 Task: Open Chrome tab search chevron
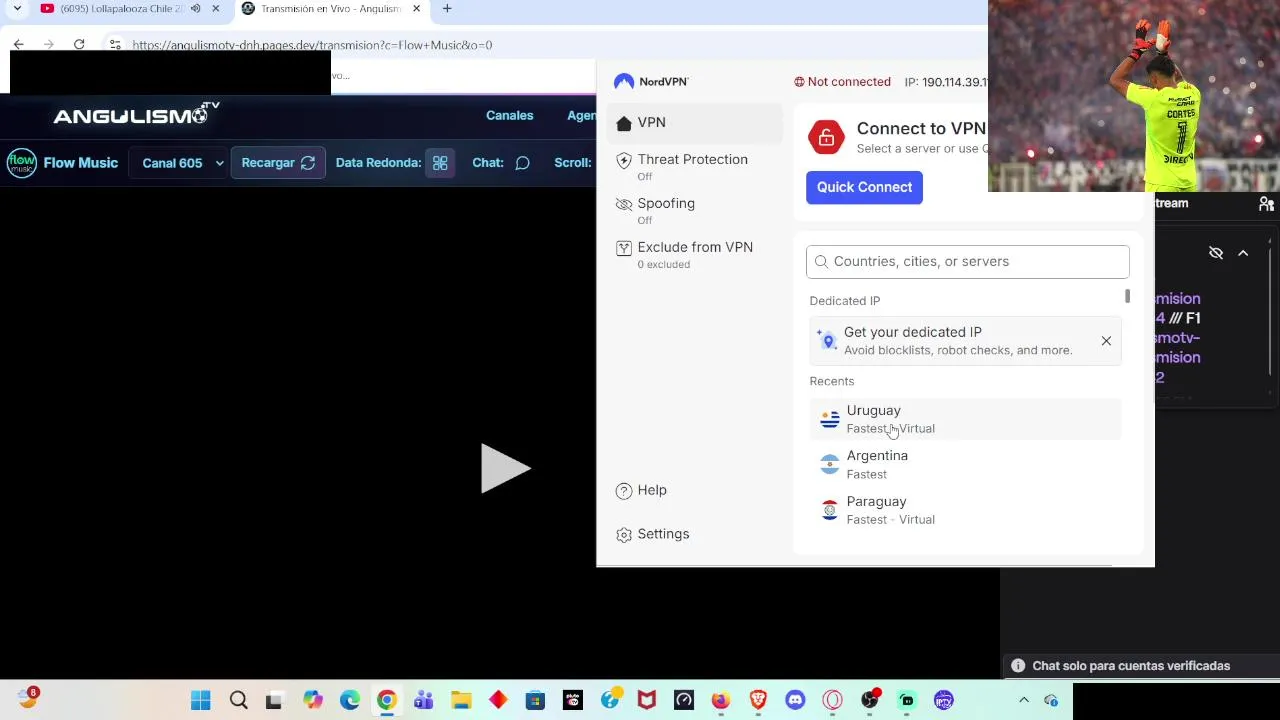click(x=17, y=9)
